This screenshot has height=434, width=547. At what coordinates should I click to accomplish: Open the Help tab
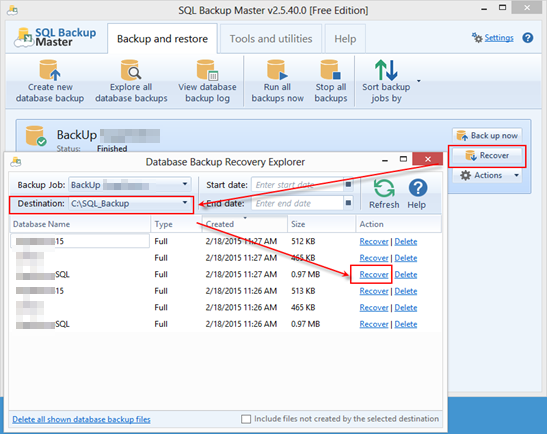(345, 39)
